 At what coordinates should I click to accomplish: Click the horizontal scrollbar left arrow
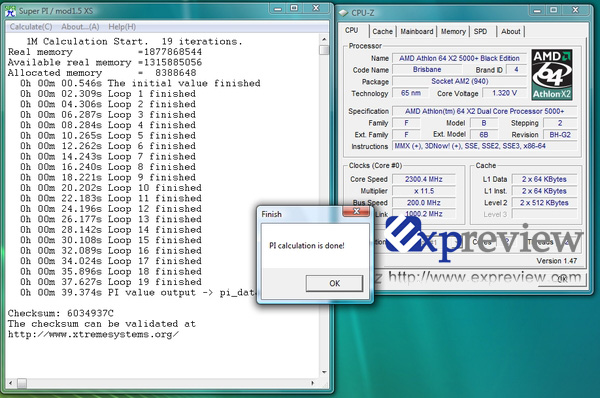[10, 383]
